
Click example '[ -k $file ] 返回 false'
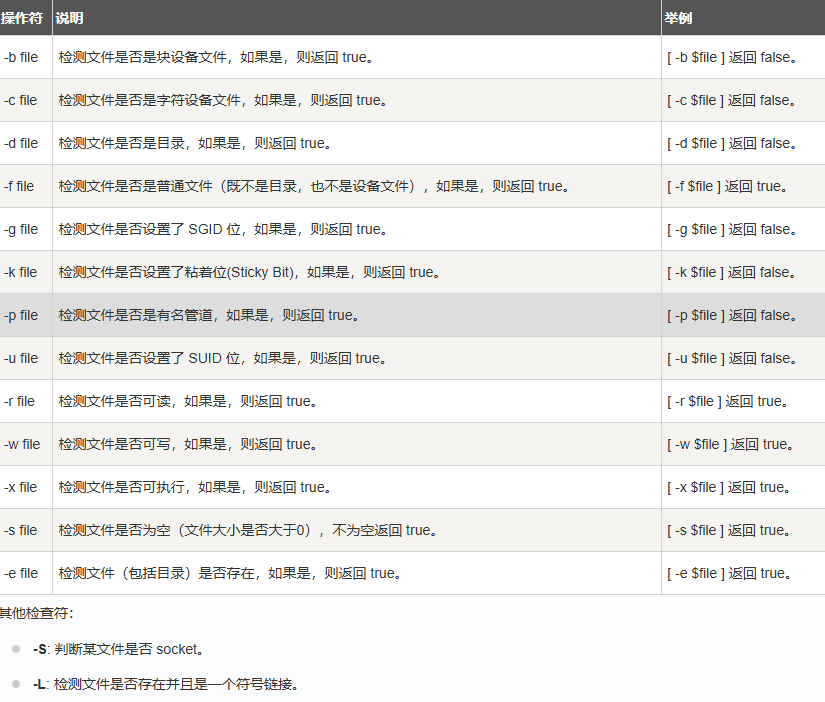(x=733, y=272)
